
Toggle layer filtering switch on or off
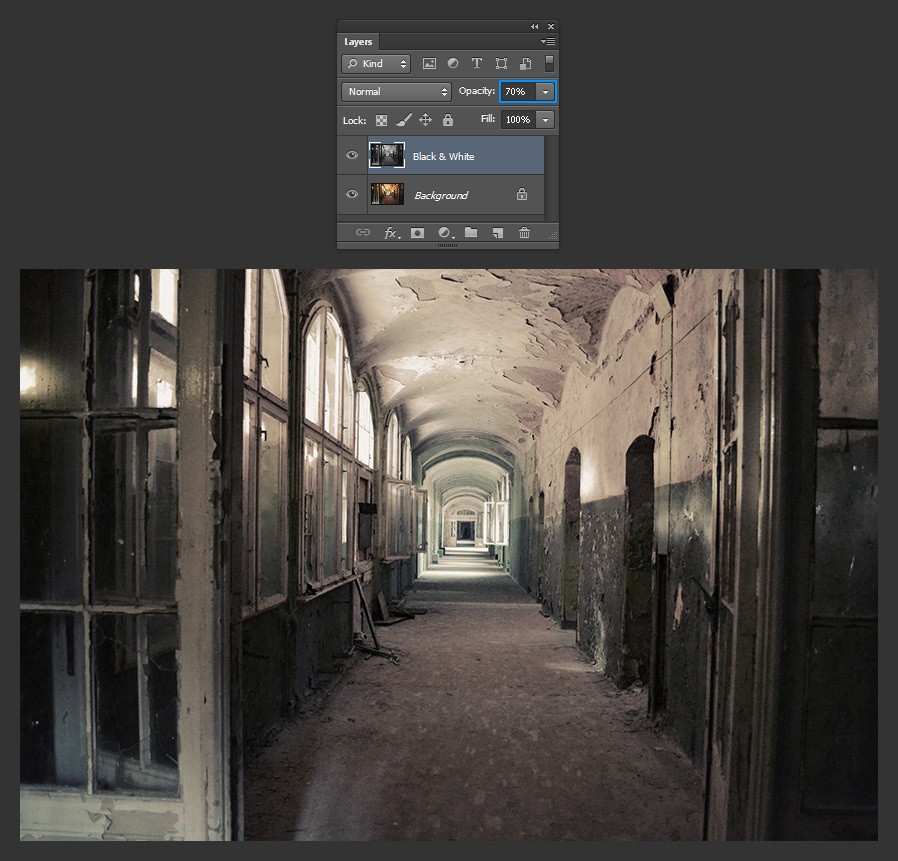[549, 64]
